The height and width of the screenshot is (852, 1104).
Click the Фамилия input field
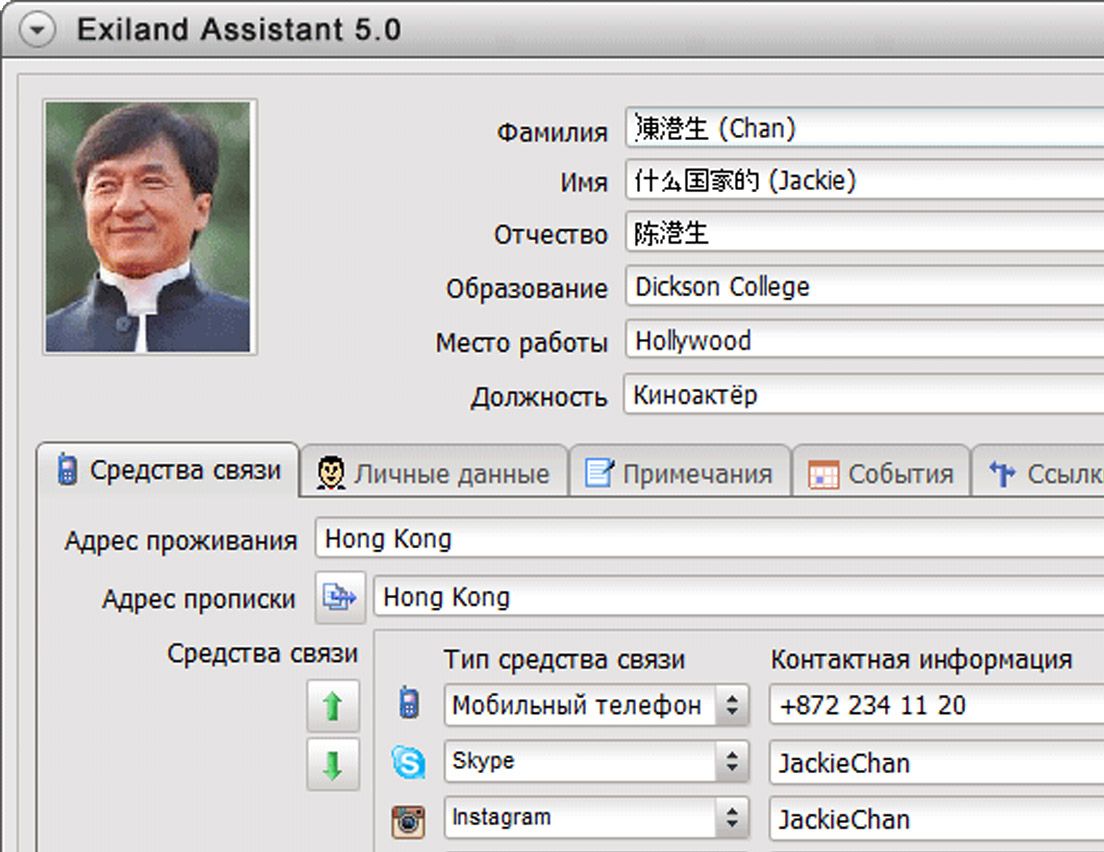866,129
